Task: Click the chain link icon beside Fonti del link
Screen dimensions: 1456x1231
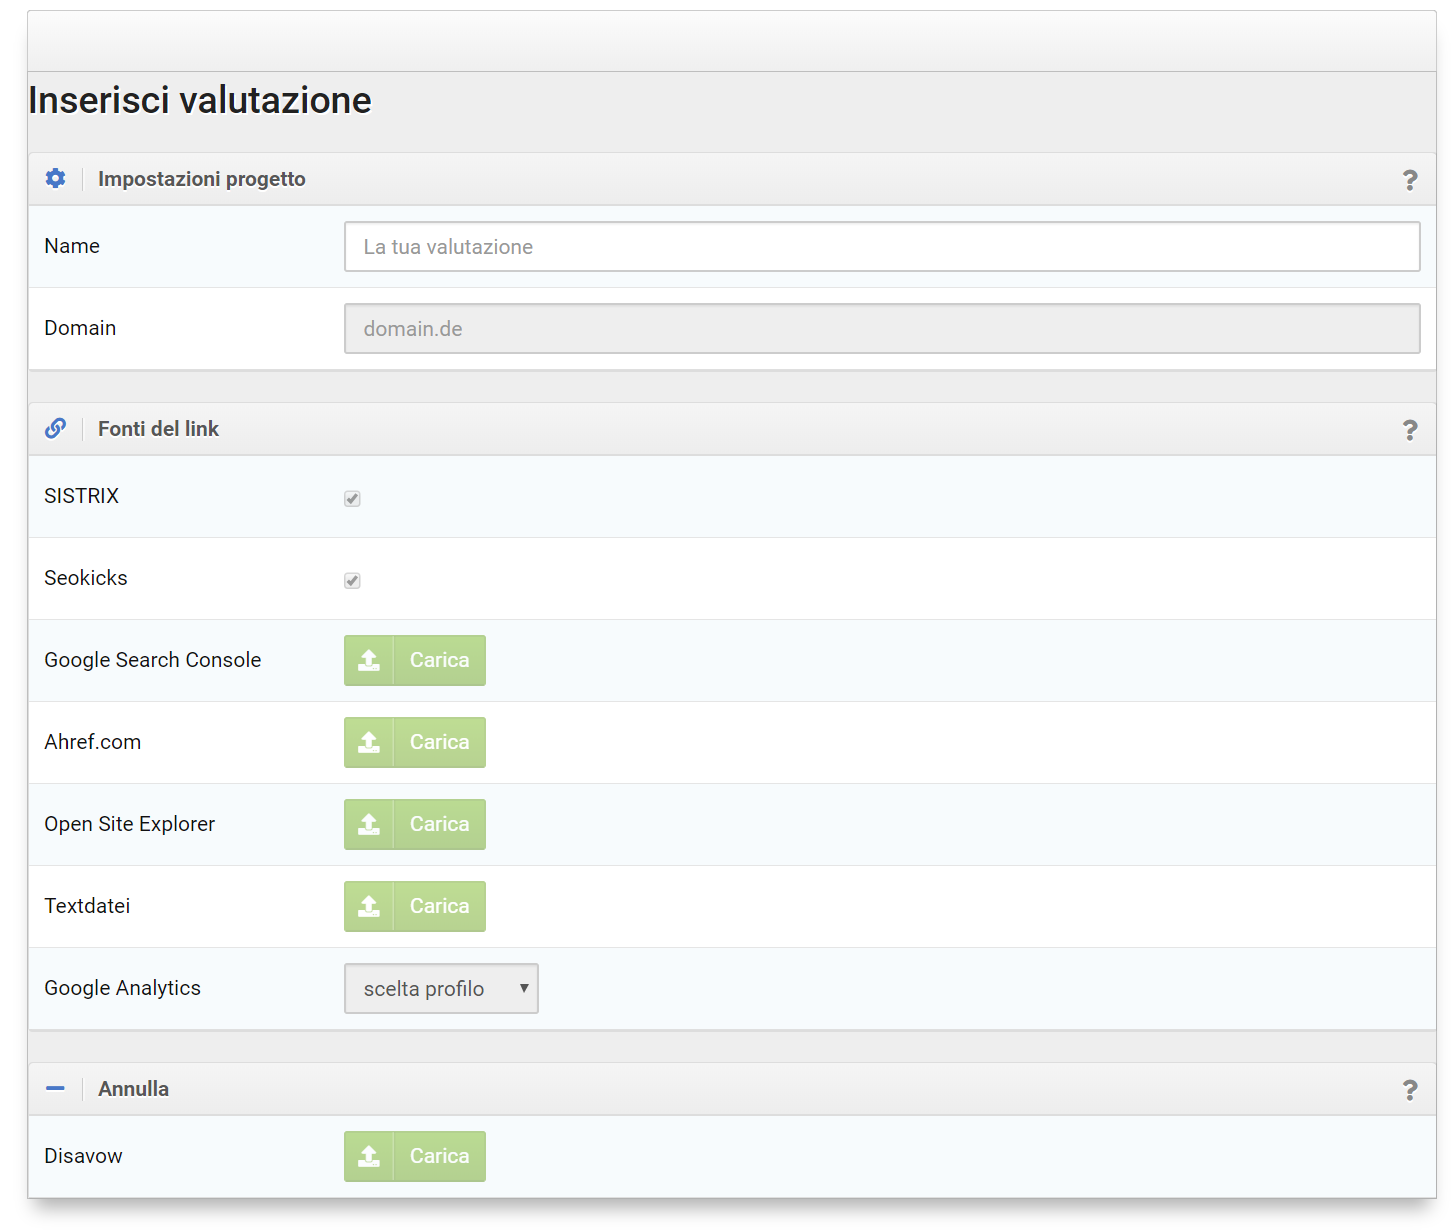Action: coord(56,428)
